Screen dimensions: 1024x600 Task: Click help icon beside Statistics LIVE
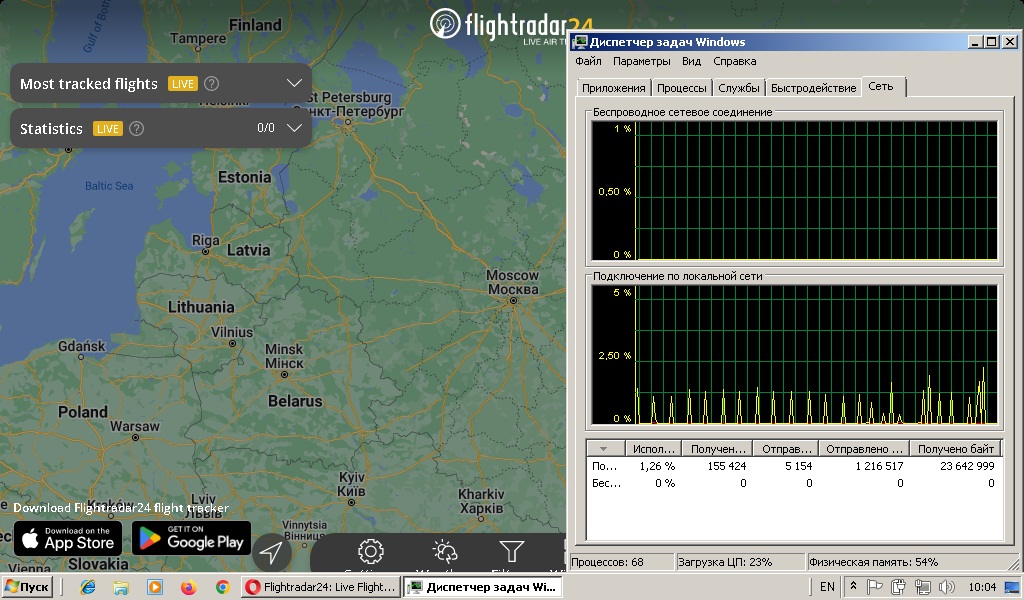(x=137, y=129)
